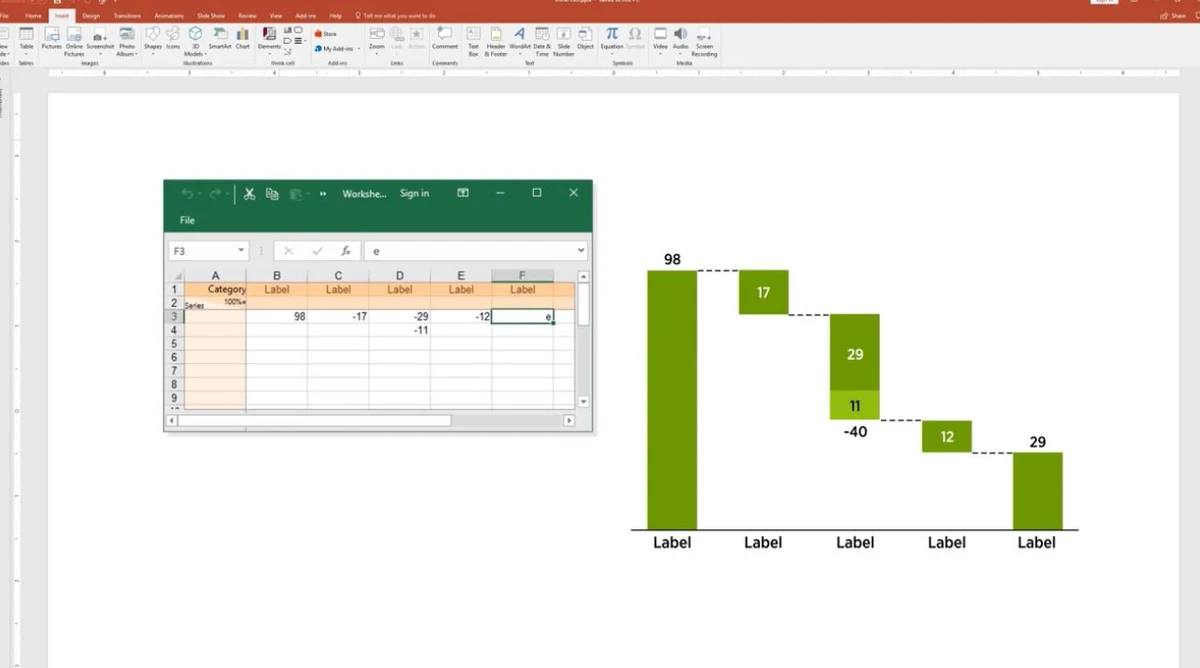Open the File menu in the worksheet window
This screenshot has width=1200, height=668.
pos(187,220)
